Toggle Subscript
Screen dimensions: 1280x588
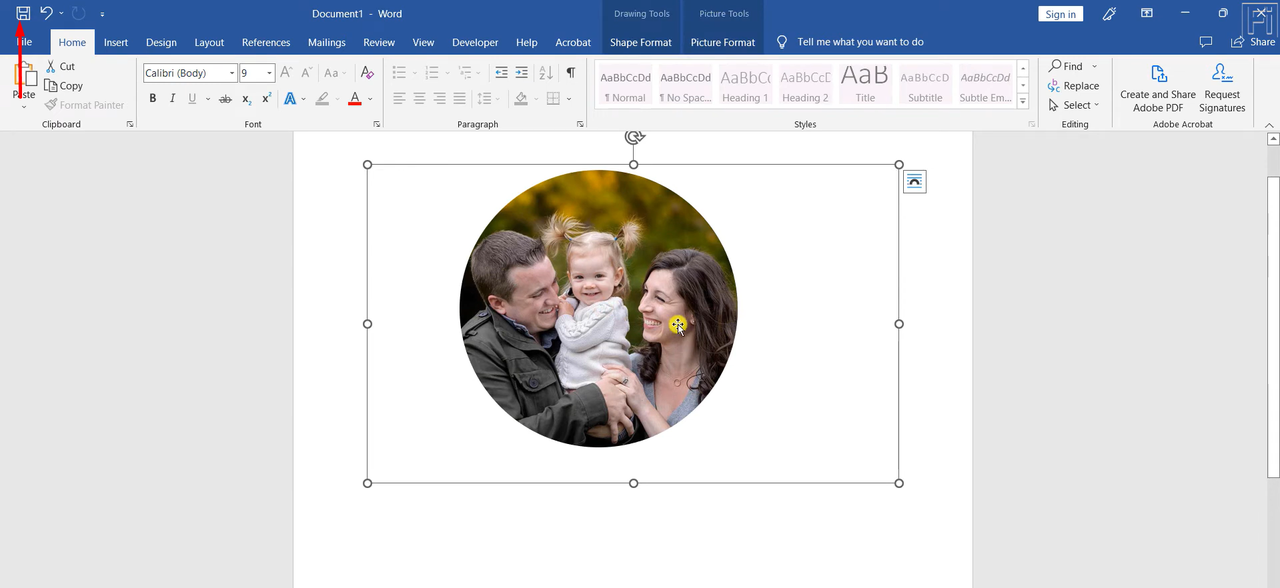(x=247, y=99)
